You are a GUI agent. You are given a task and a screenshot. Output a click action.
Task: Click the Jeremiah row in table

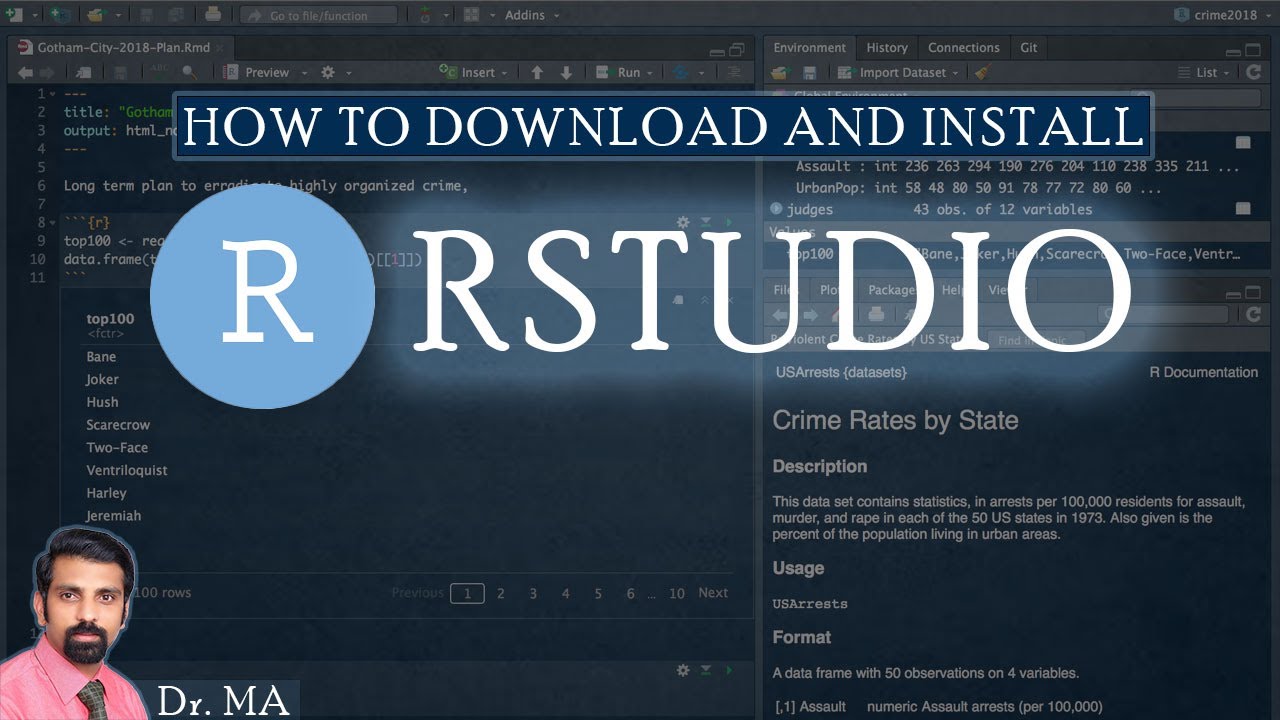113,516
